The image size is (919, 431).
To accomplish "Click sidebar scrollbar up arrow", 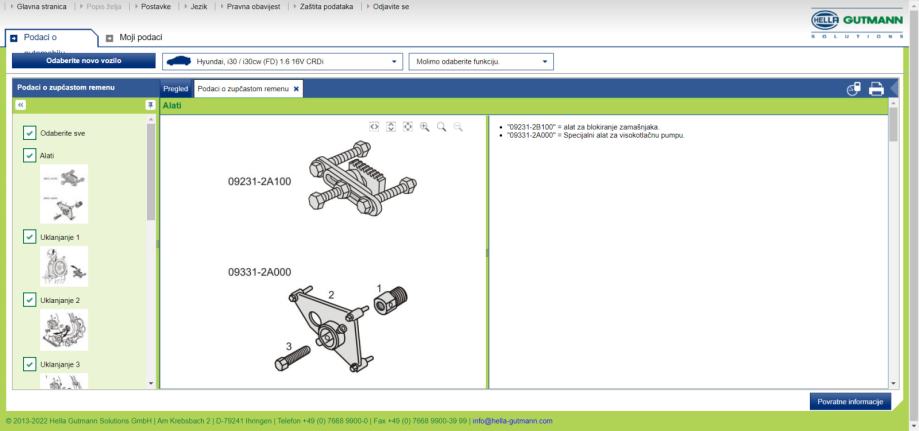I will [x=151, y=120].
